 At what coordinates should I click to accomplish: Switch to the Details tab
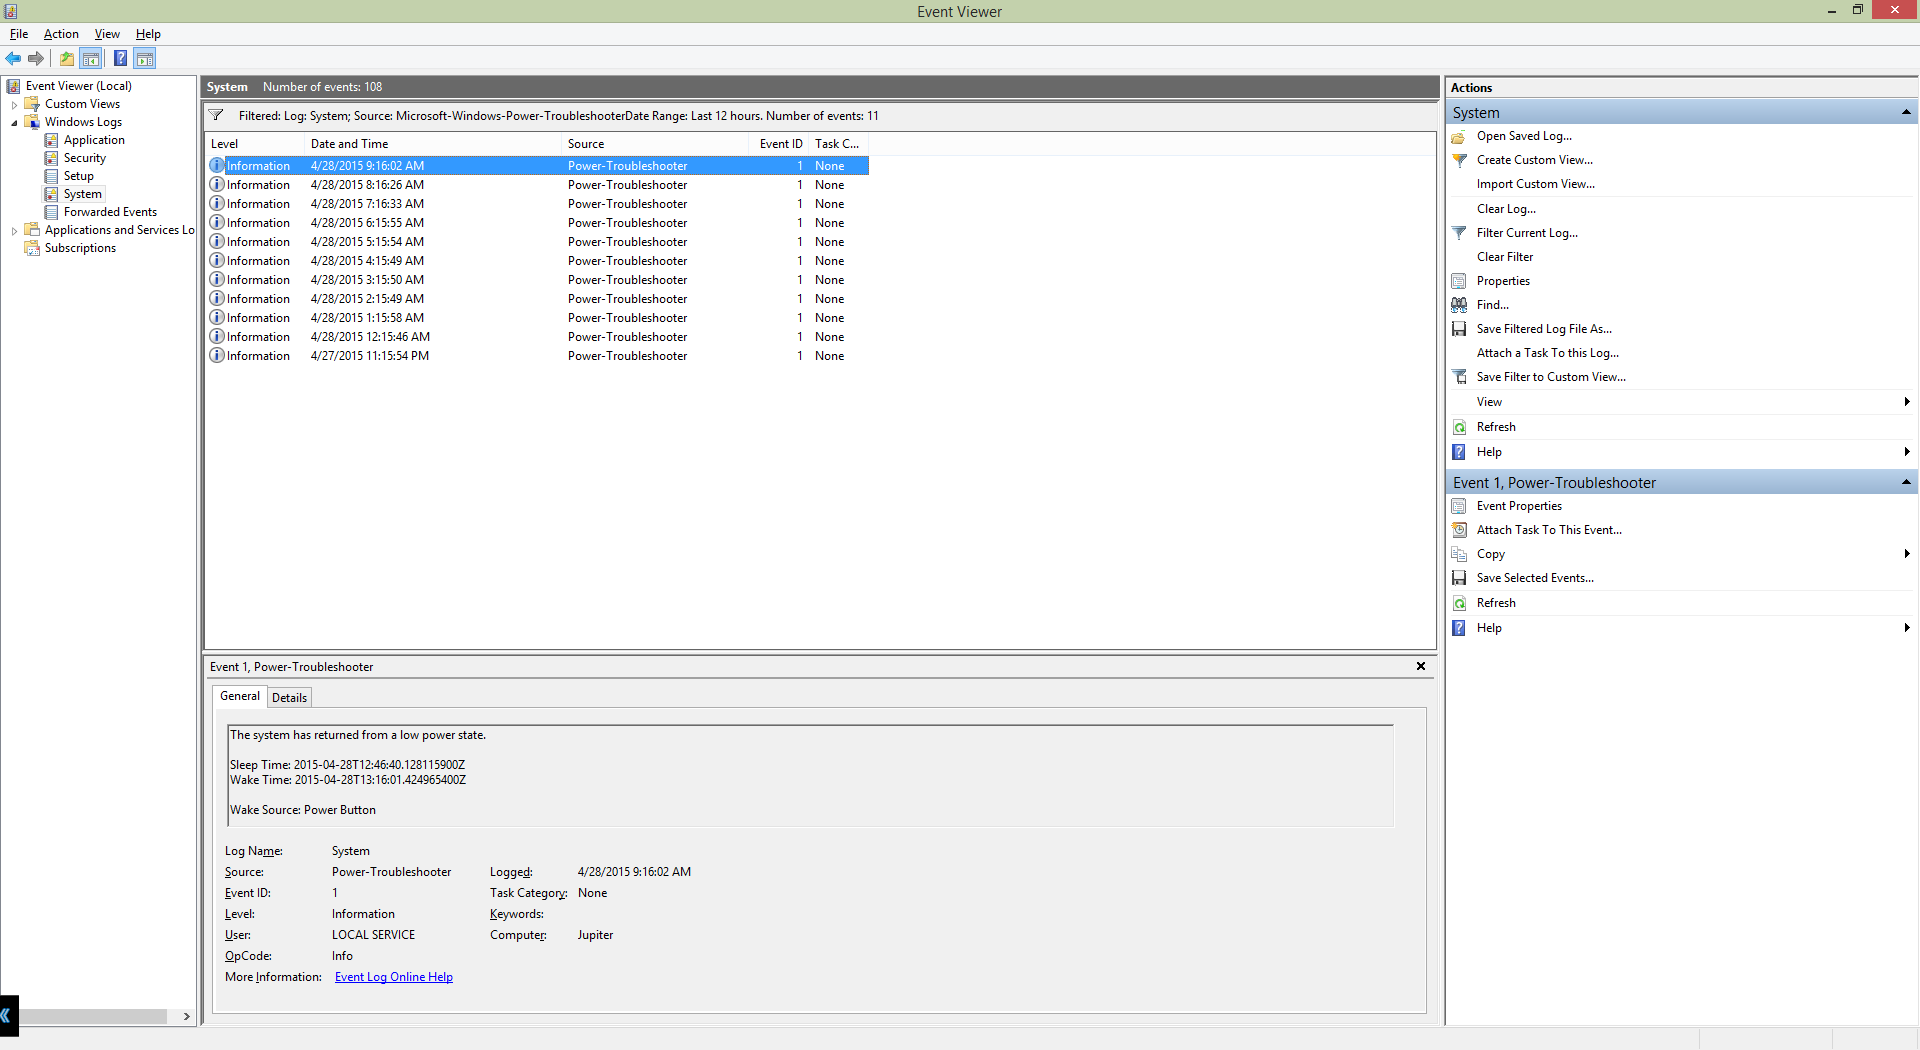(x=289, y=698)
